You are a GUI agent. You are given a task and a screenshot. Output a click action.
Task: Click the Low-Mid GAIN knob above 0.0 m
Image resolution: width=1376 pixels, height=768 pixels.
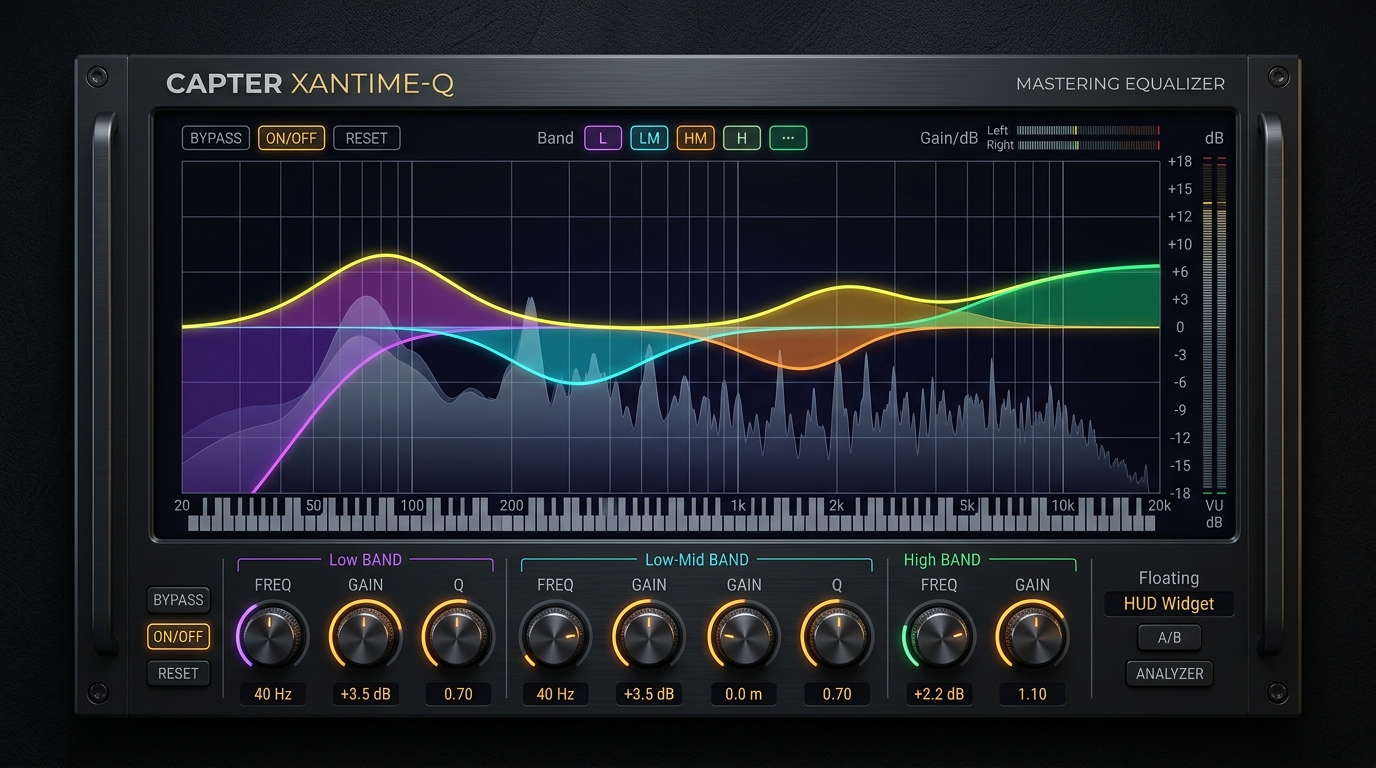(x=744, y=636)
